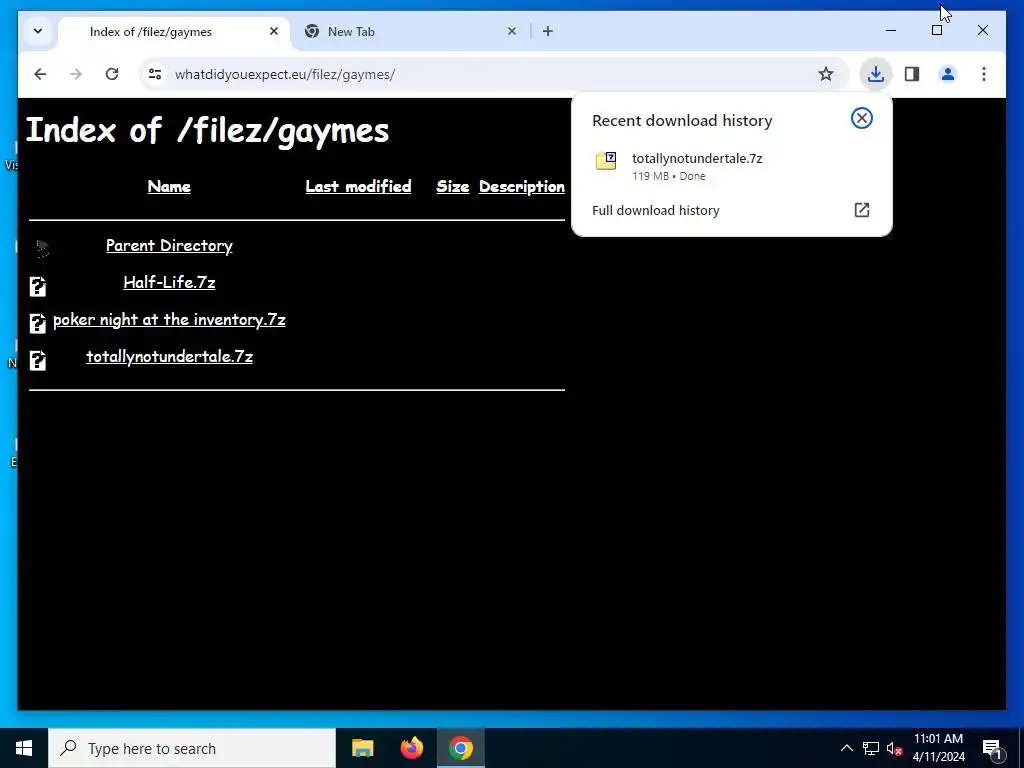Open totallynotundertale.7z from download history
This screenshot has width=1024, height=768.
(697, 159)
